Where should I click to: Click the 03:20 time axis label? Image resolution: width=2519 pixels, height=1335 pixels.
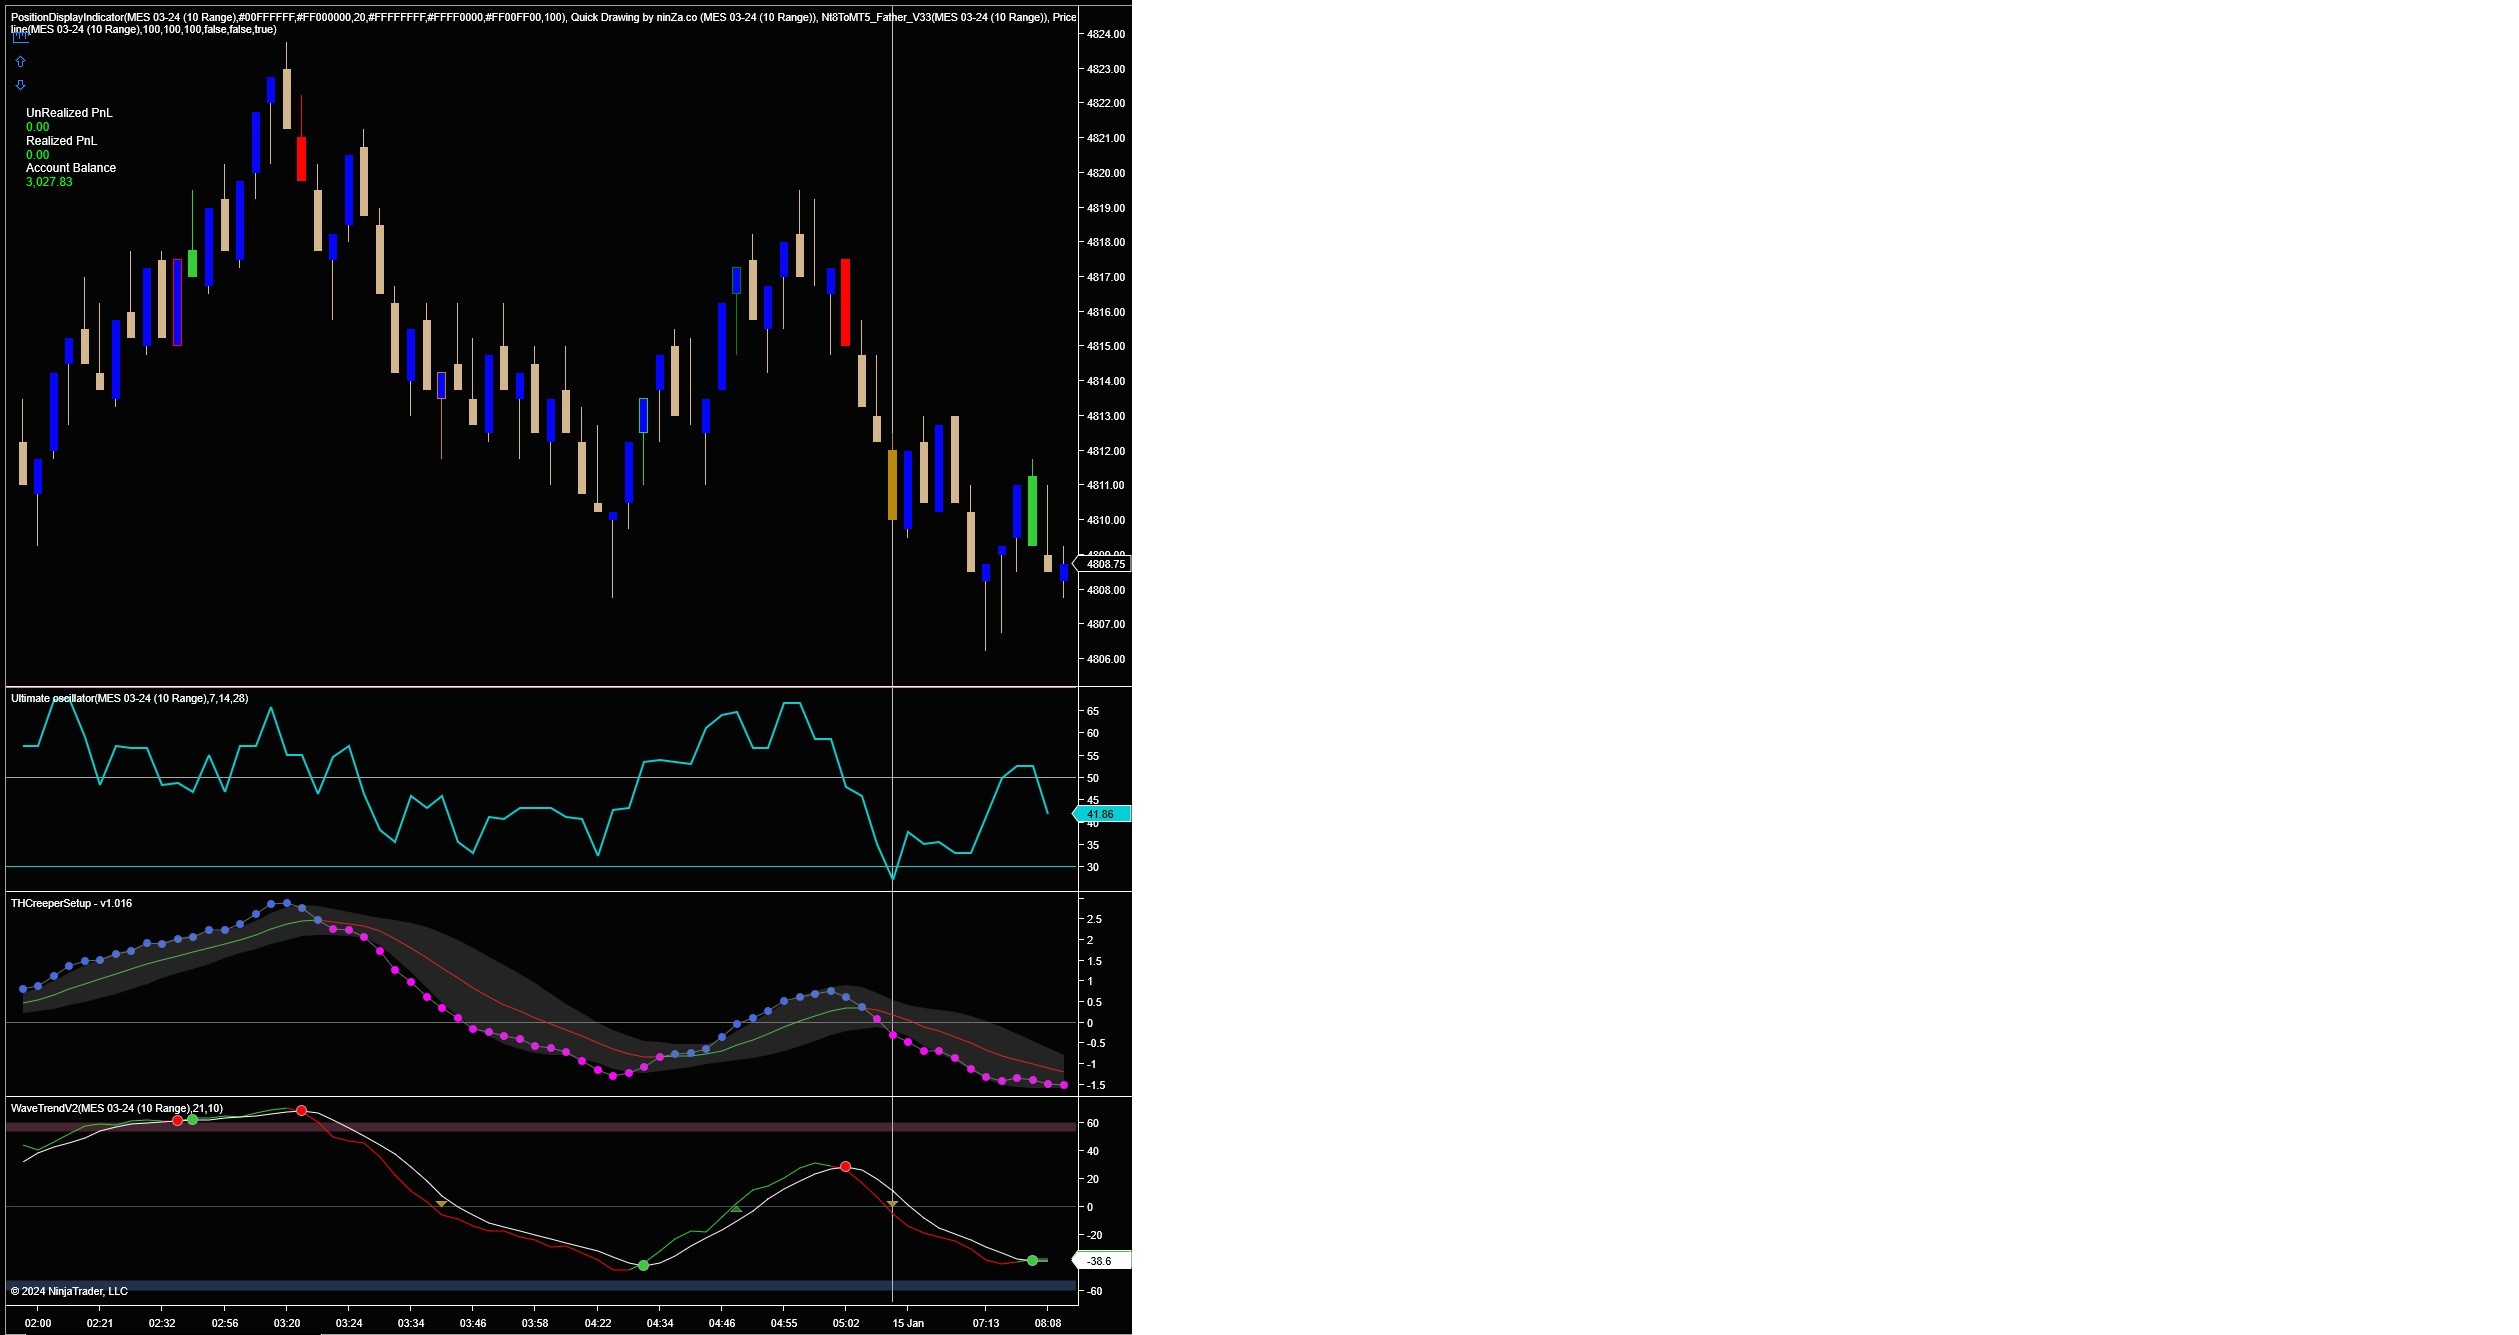click(287, 1323)
